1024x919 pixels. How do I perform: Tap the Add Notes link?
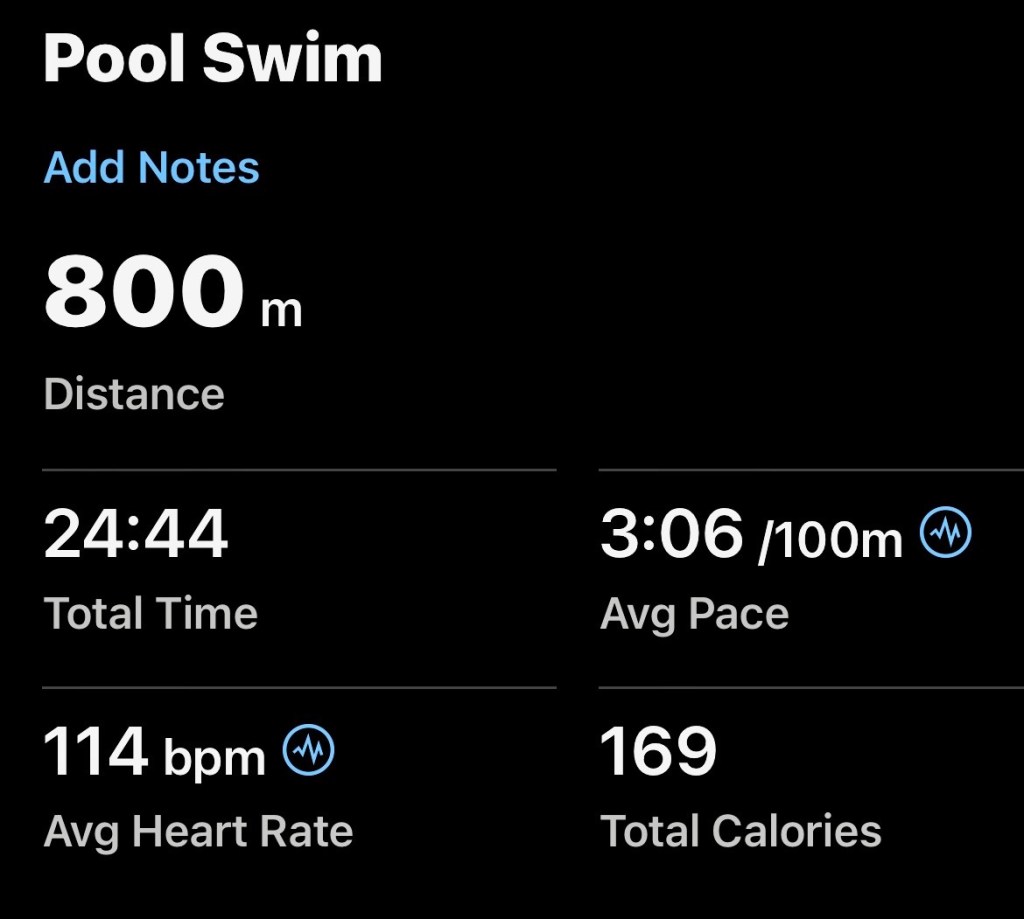152,167
